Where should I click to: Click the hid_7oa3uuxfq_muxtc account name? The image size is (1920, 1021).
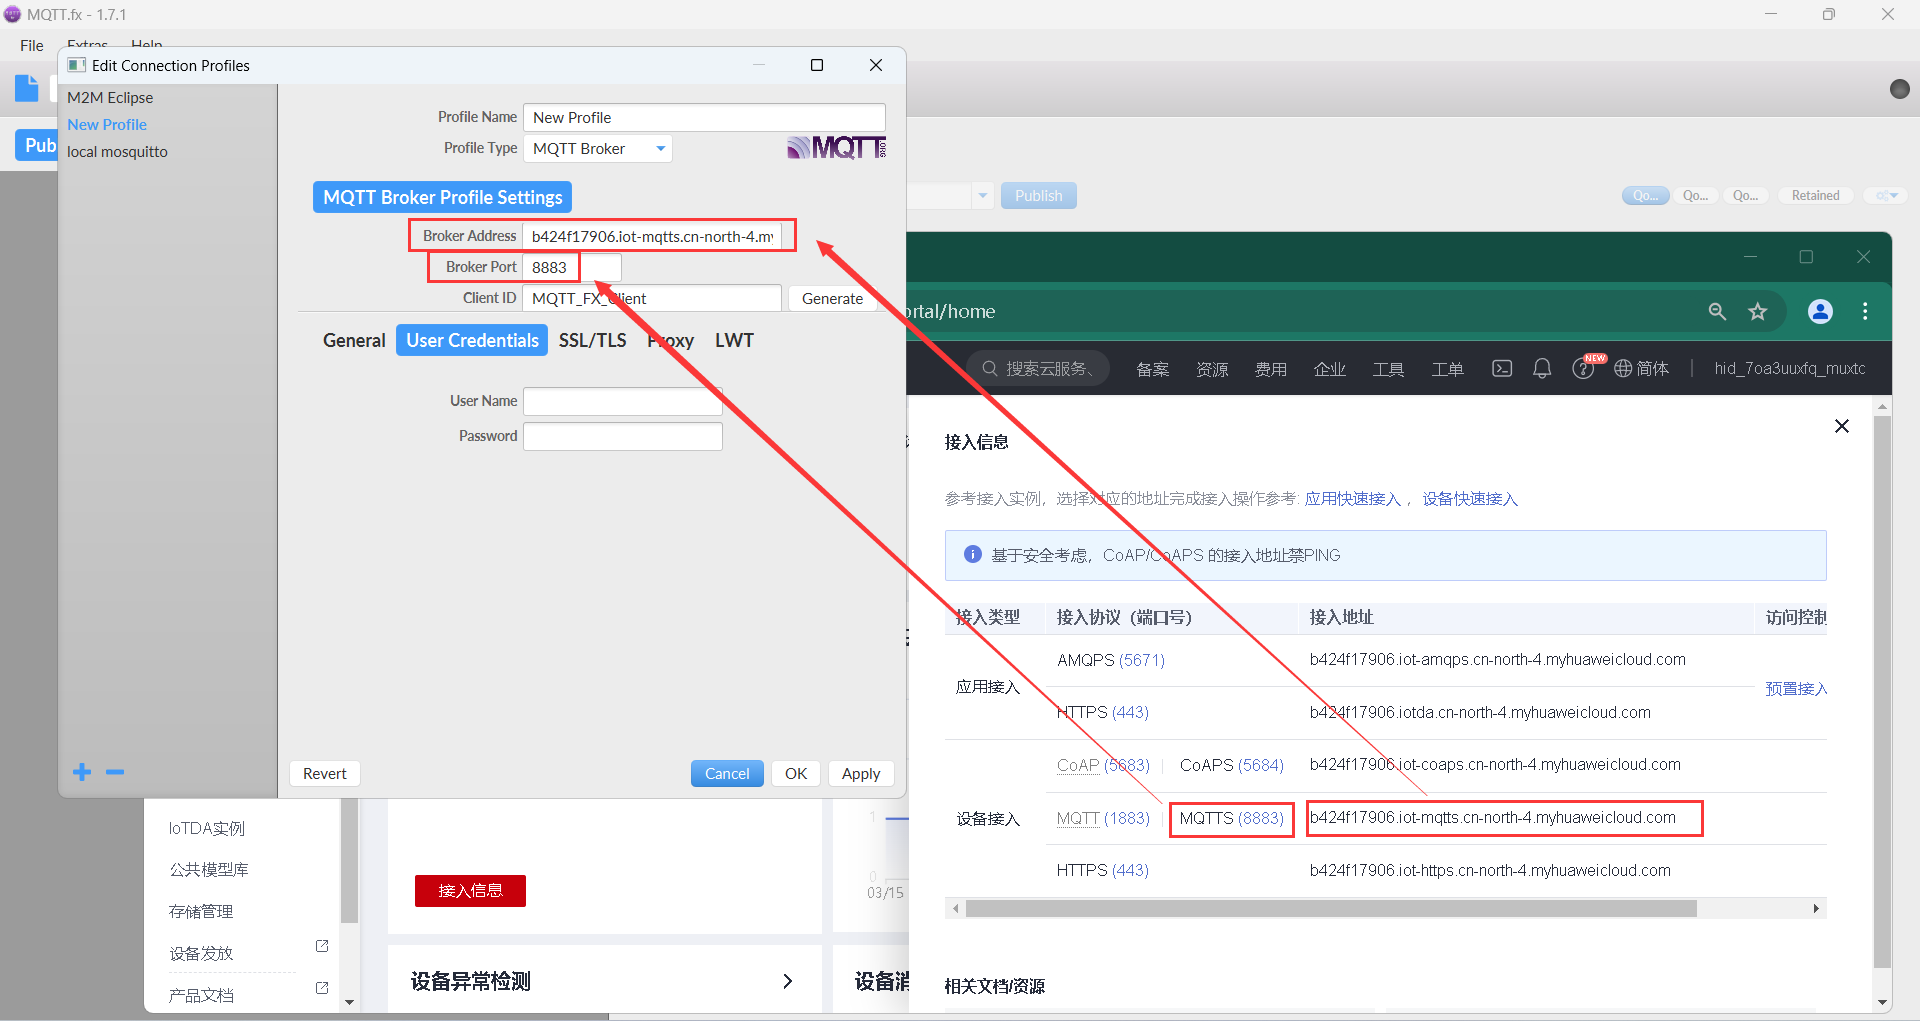coord(1790,368)
